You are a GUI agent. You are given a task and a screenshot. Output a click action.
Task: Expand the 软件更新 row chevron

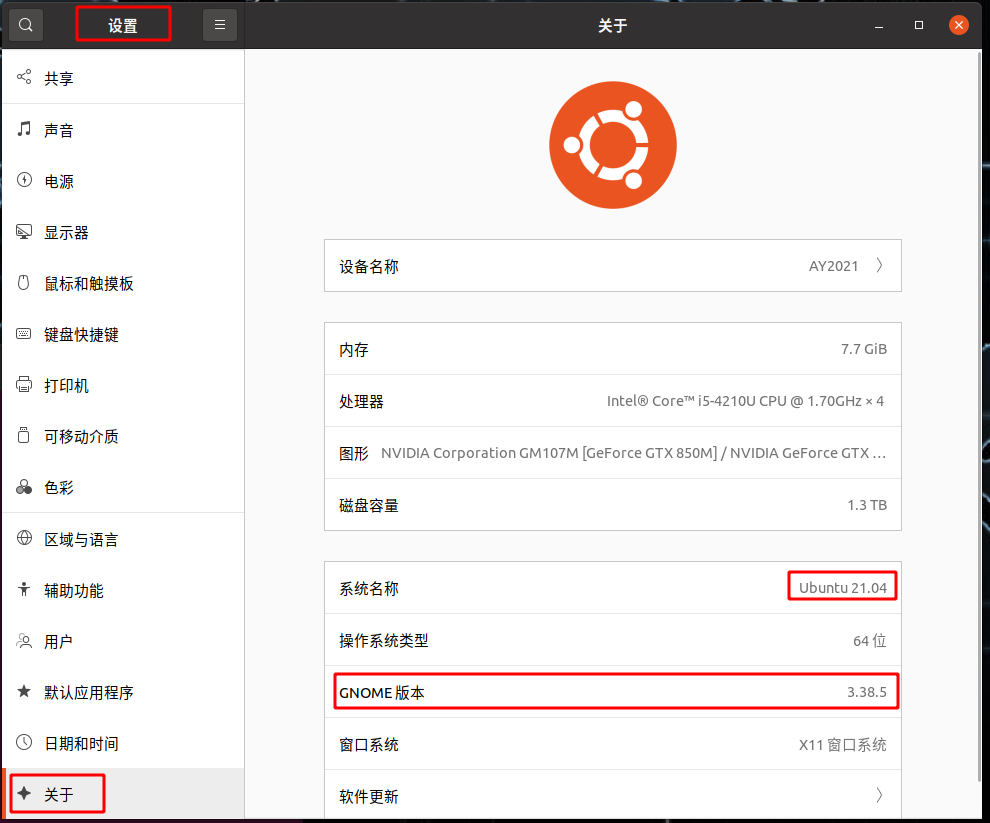pos(880,795)
